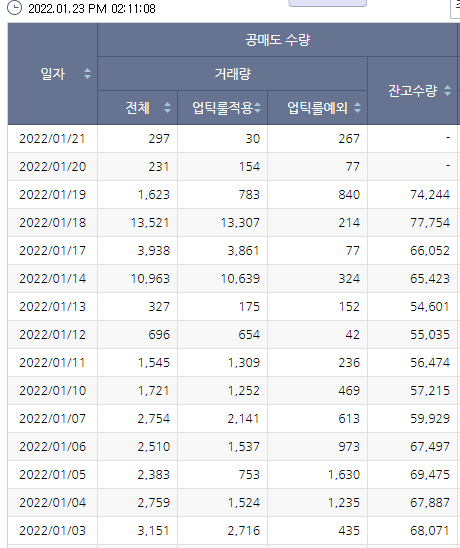
Task: Click total volume value 3,938
Action: click(153, 251)
